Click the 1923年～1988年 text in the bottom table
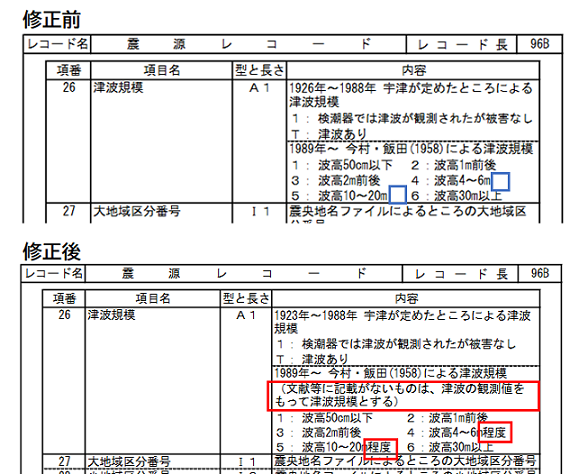 point(316,316)
